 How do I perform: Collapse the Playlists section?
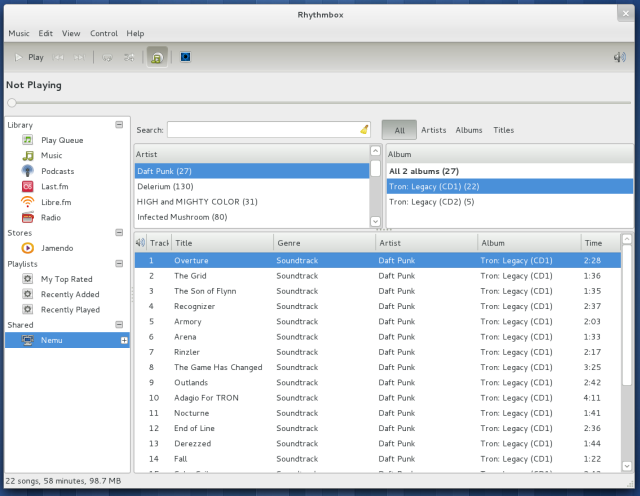pyautogui.click(x=119, y=263)
